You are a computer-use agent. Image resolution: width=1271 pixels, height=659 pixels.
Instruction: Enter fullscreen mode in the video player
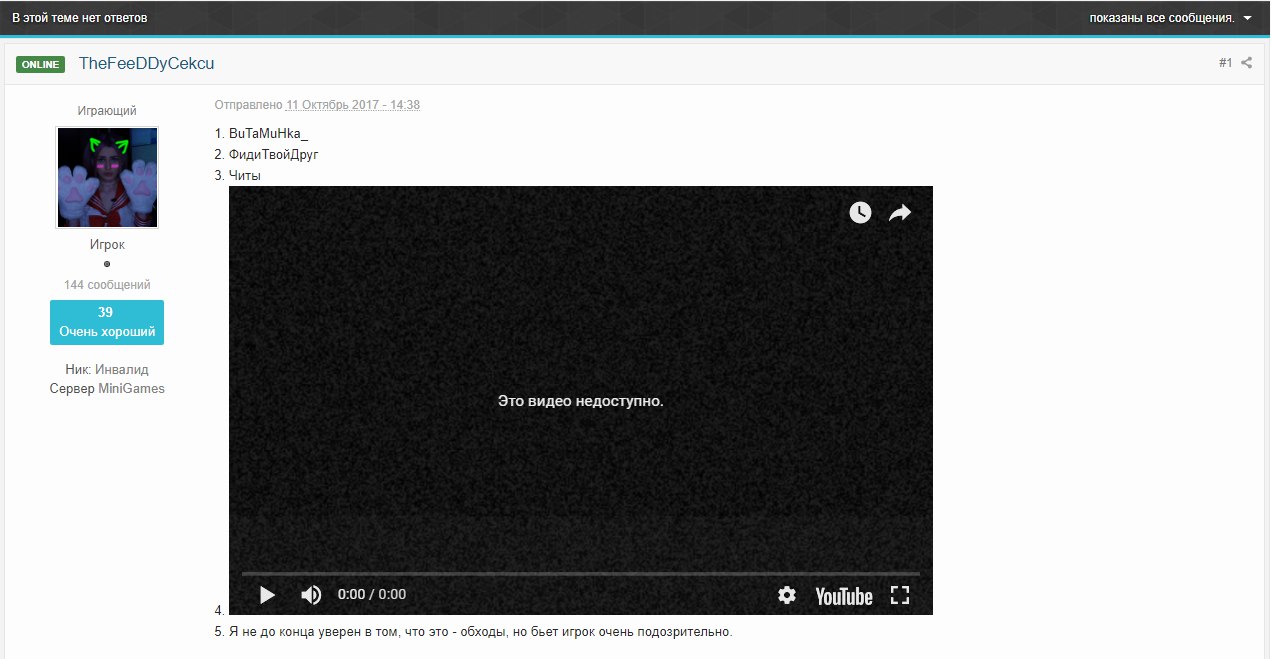(x=900, y=595)
